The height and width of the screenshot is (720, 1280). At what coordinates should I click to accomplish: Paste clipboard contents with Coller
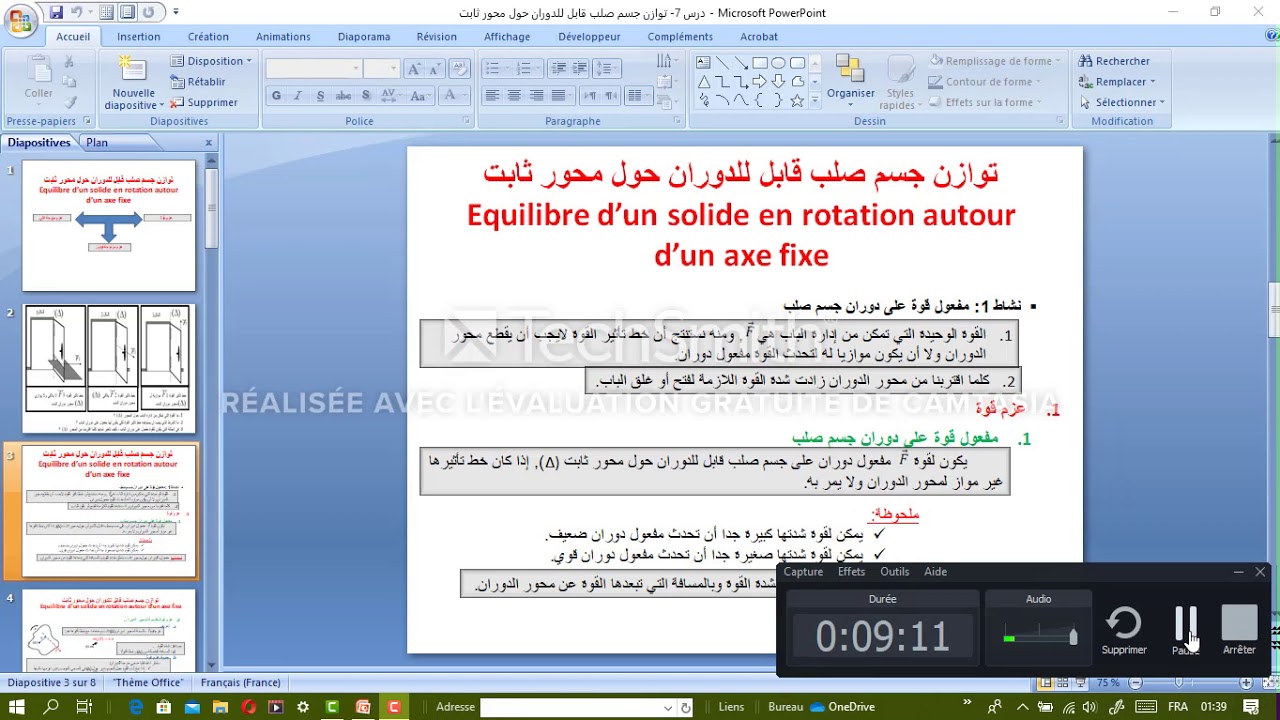click(38, 80)
